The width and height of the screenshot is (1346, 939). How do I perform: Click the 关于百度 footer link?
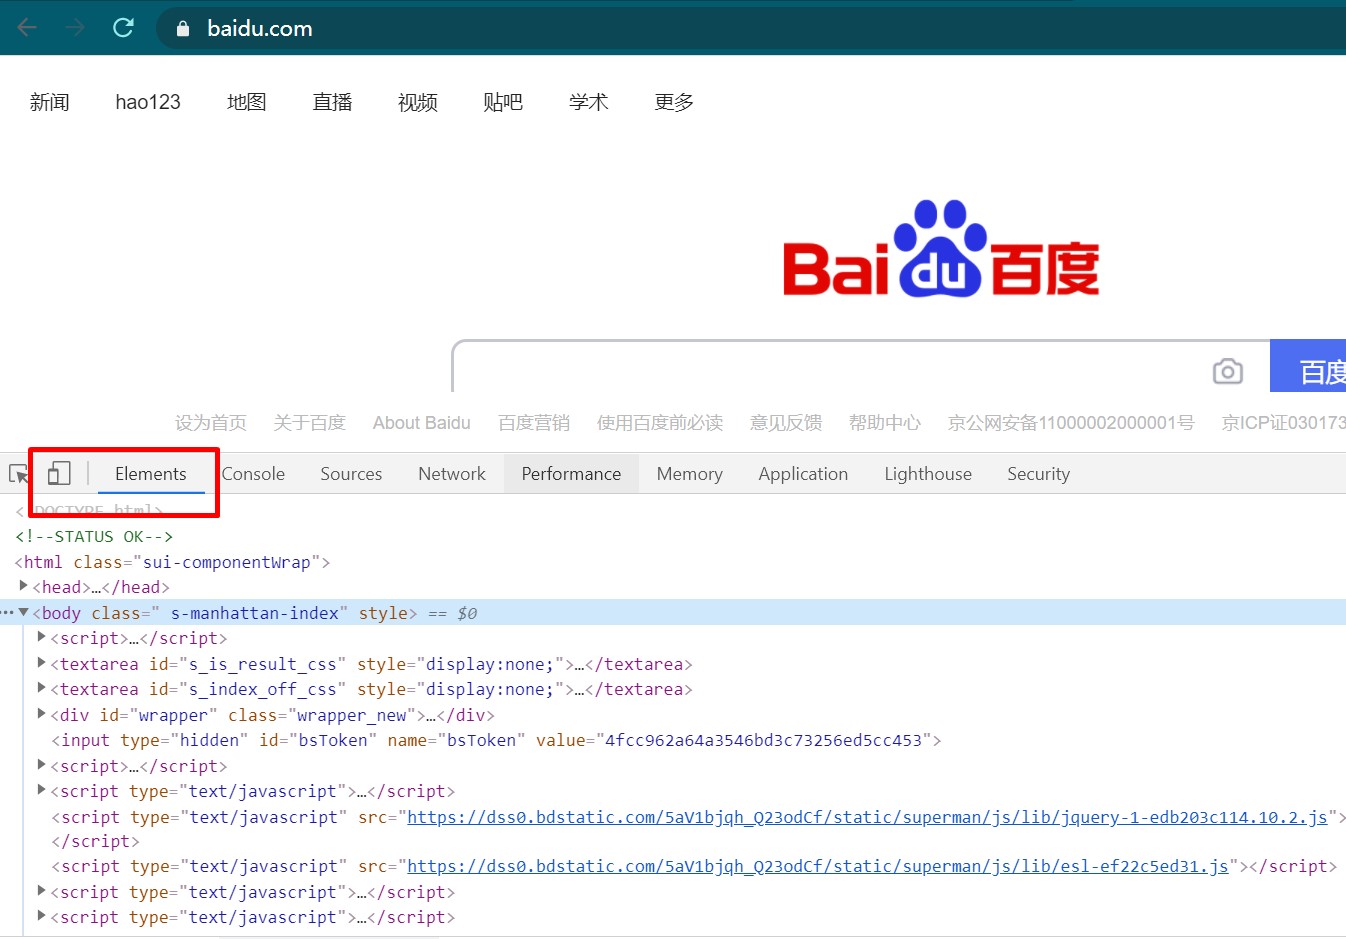click(310, 423)
